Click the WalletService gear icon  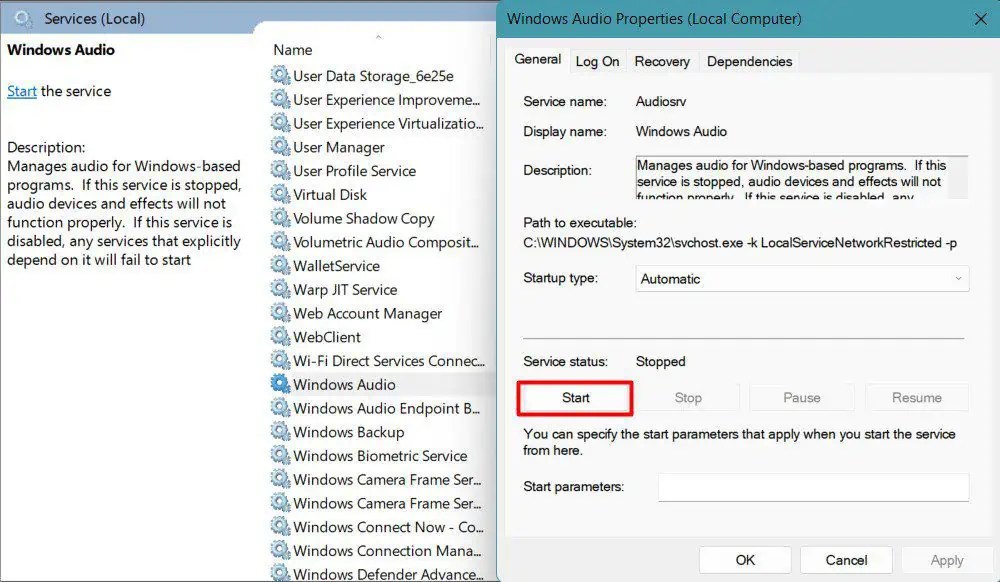(276, 265)
